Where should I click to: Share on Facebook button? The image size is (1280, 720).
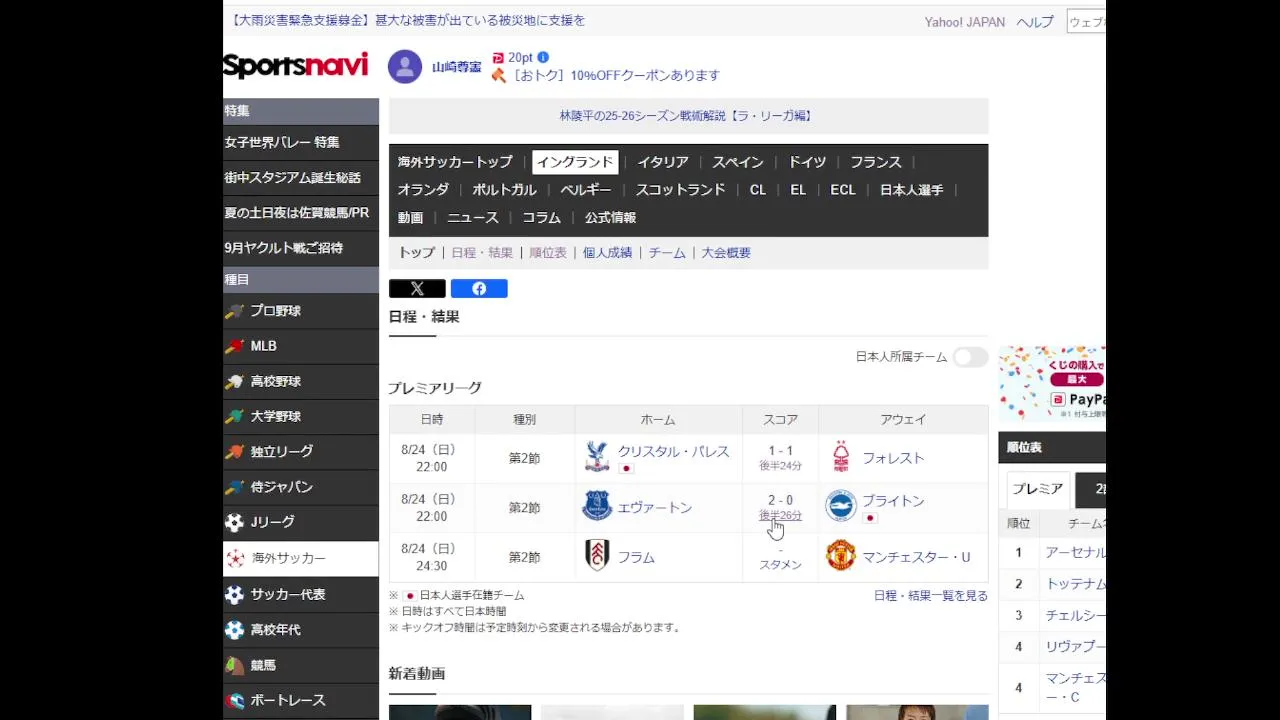pos(479,289)
